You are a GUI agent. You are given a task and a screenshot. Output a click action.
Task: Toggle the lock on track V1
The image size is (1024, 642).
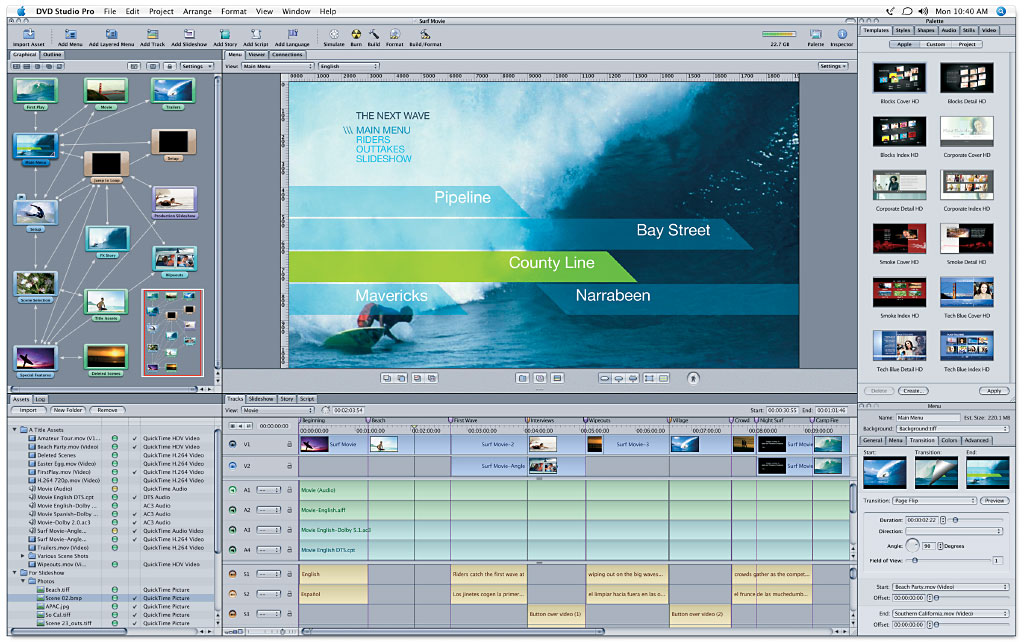pyautogui.click(x=290, y=443)
